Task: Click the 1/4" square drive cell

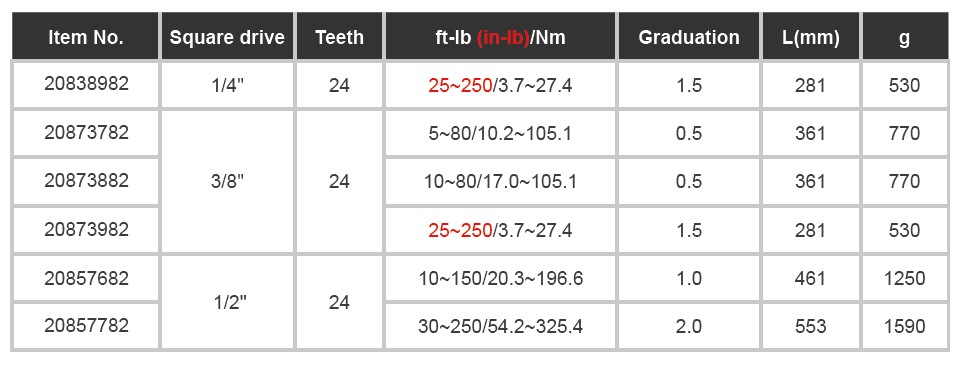Action: [x=227, y=85]
